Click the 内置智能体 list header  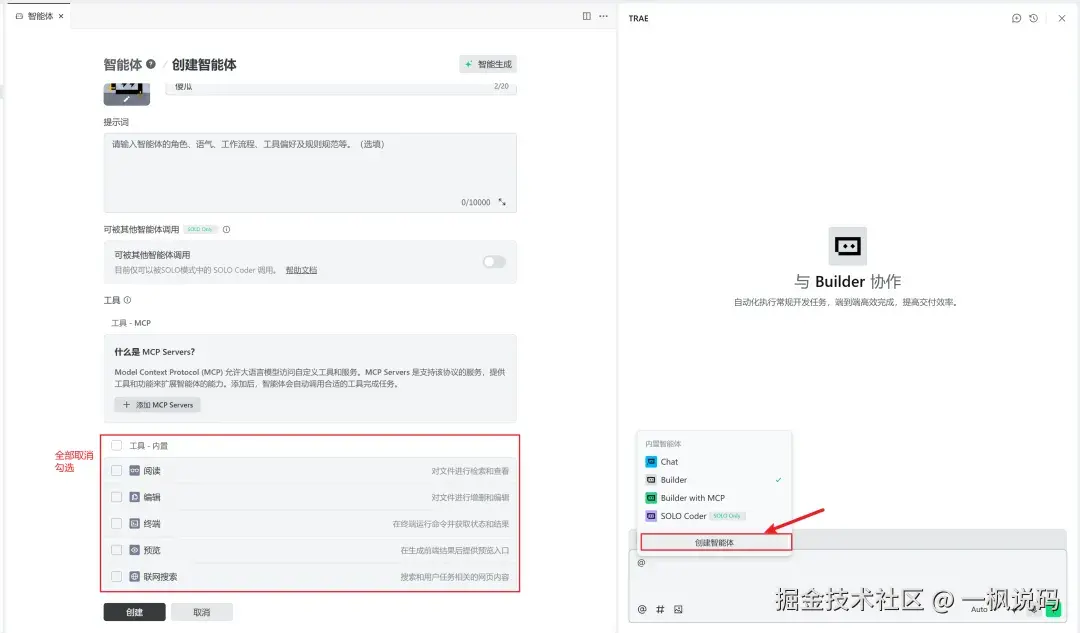click(x=663, y=444)
